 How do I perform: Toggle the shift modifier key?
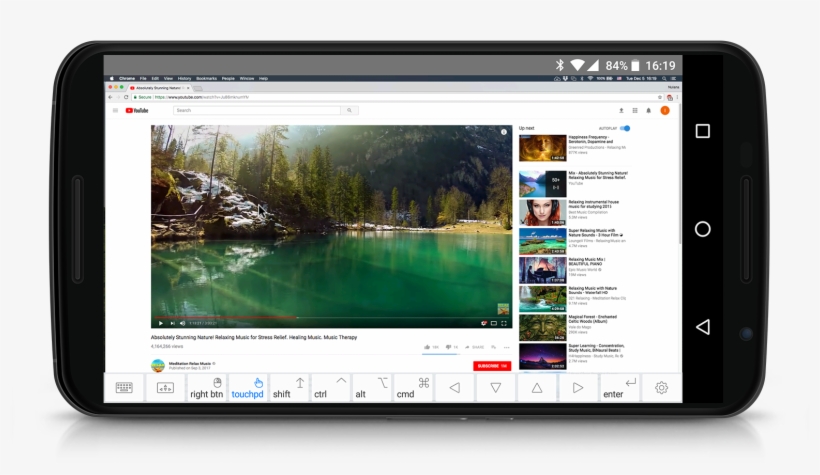pyautogui.click(x=289, y=388)
